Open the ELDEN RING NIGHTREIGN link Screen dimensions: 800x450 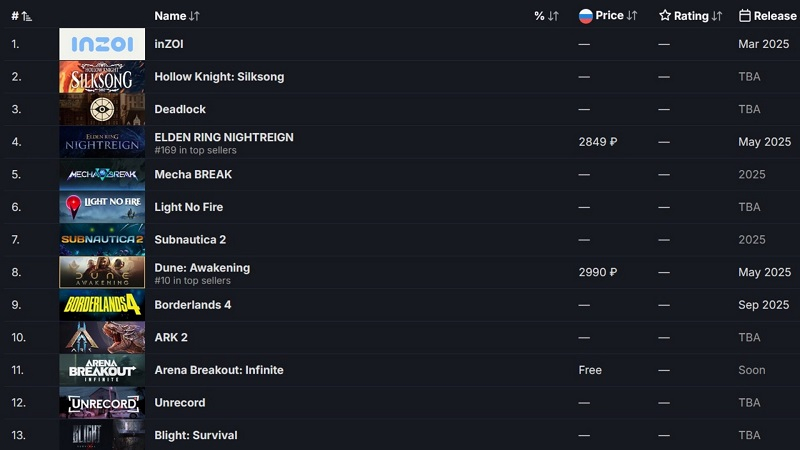tap(224, 137)
